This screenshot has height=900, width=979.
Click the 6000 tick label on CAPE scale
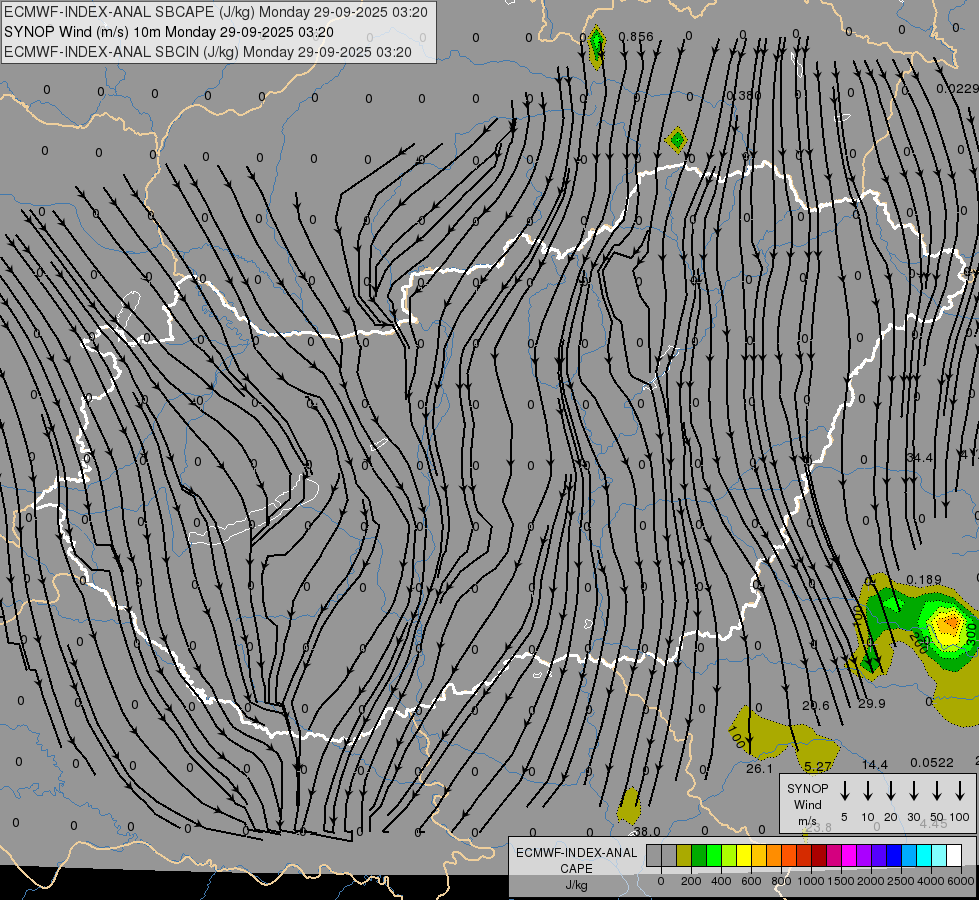coord(960,881)
